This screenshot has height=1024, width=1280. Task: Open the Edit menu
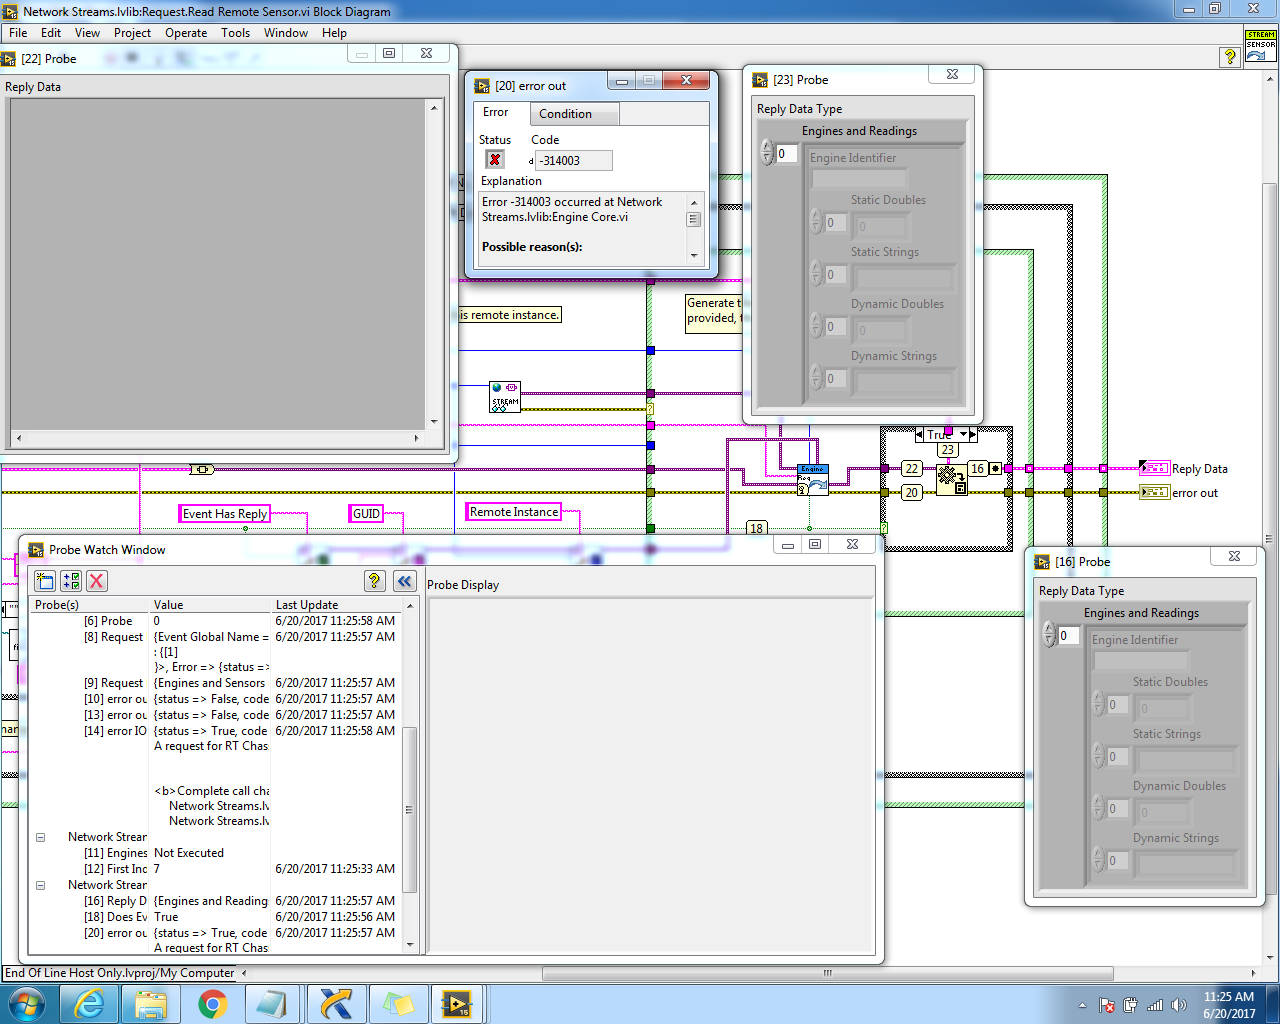(x=51, y=32)
